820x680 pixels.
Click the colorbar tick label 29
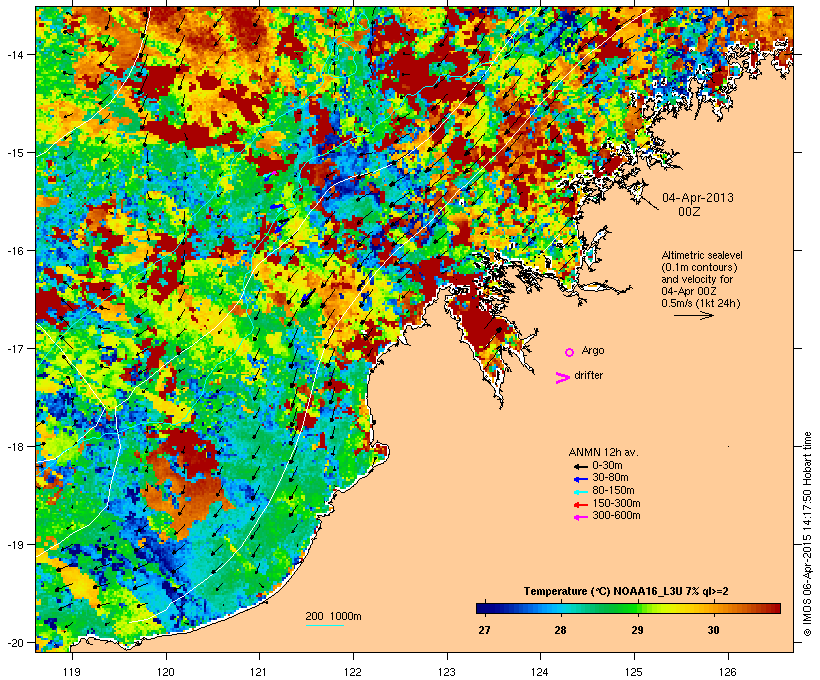637,630
